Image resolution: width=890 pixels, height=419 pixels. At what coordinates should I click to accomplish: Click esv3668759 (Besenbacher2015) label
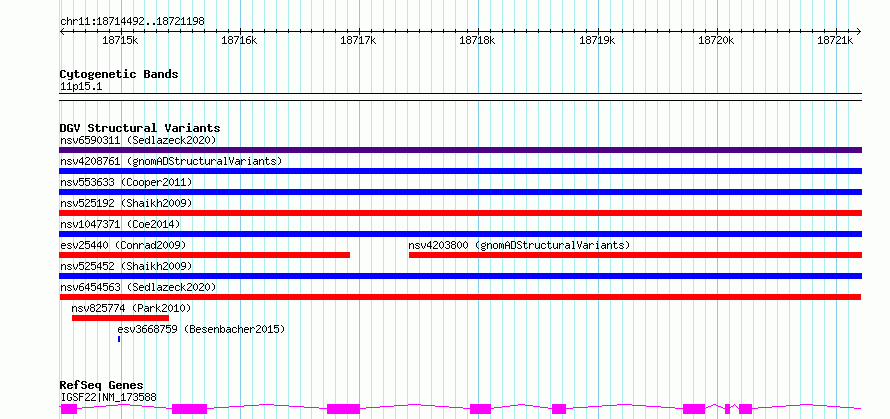(x=201, y=329)
